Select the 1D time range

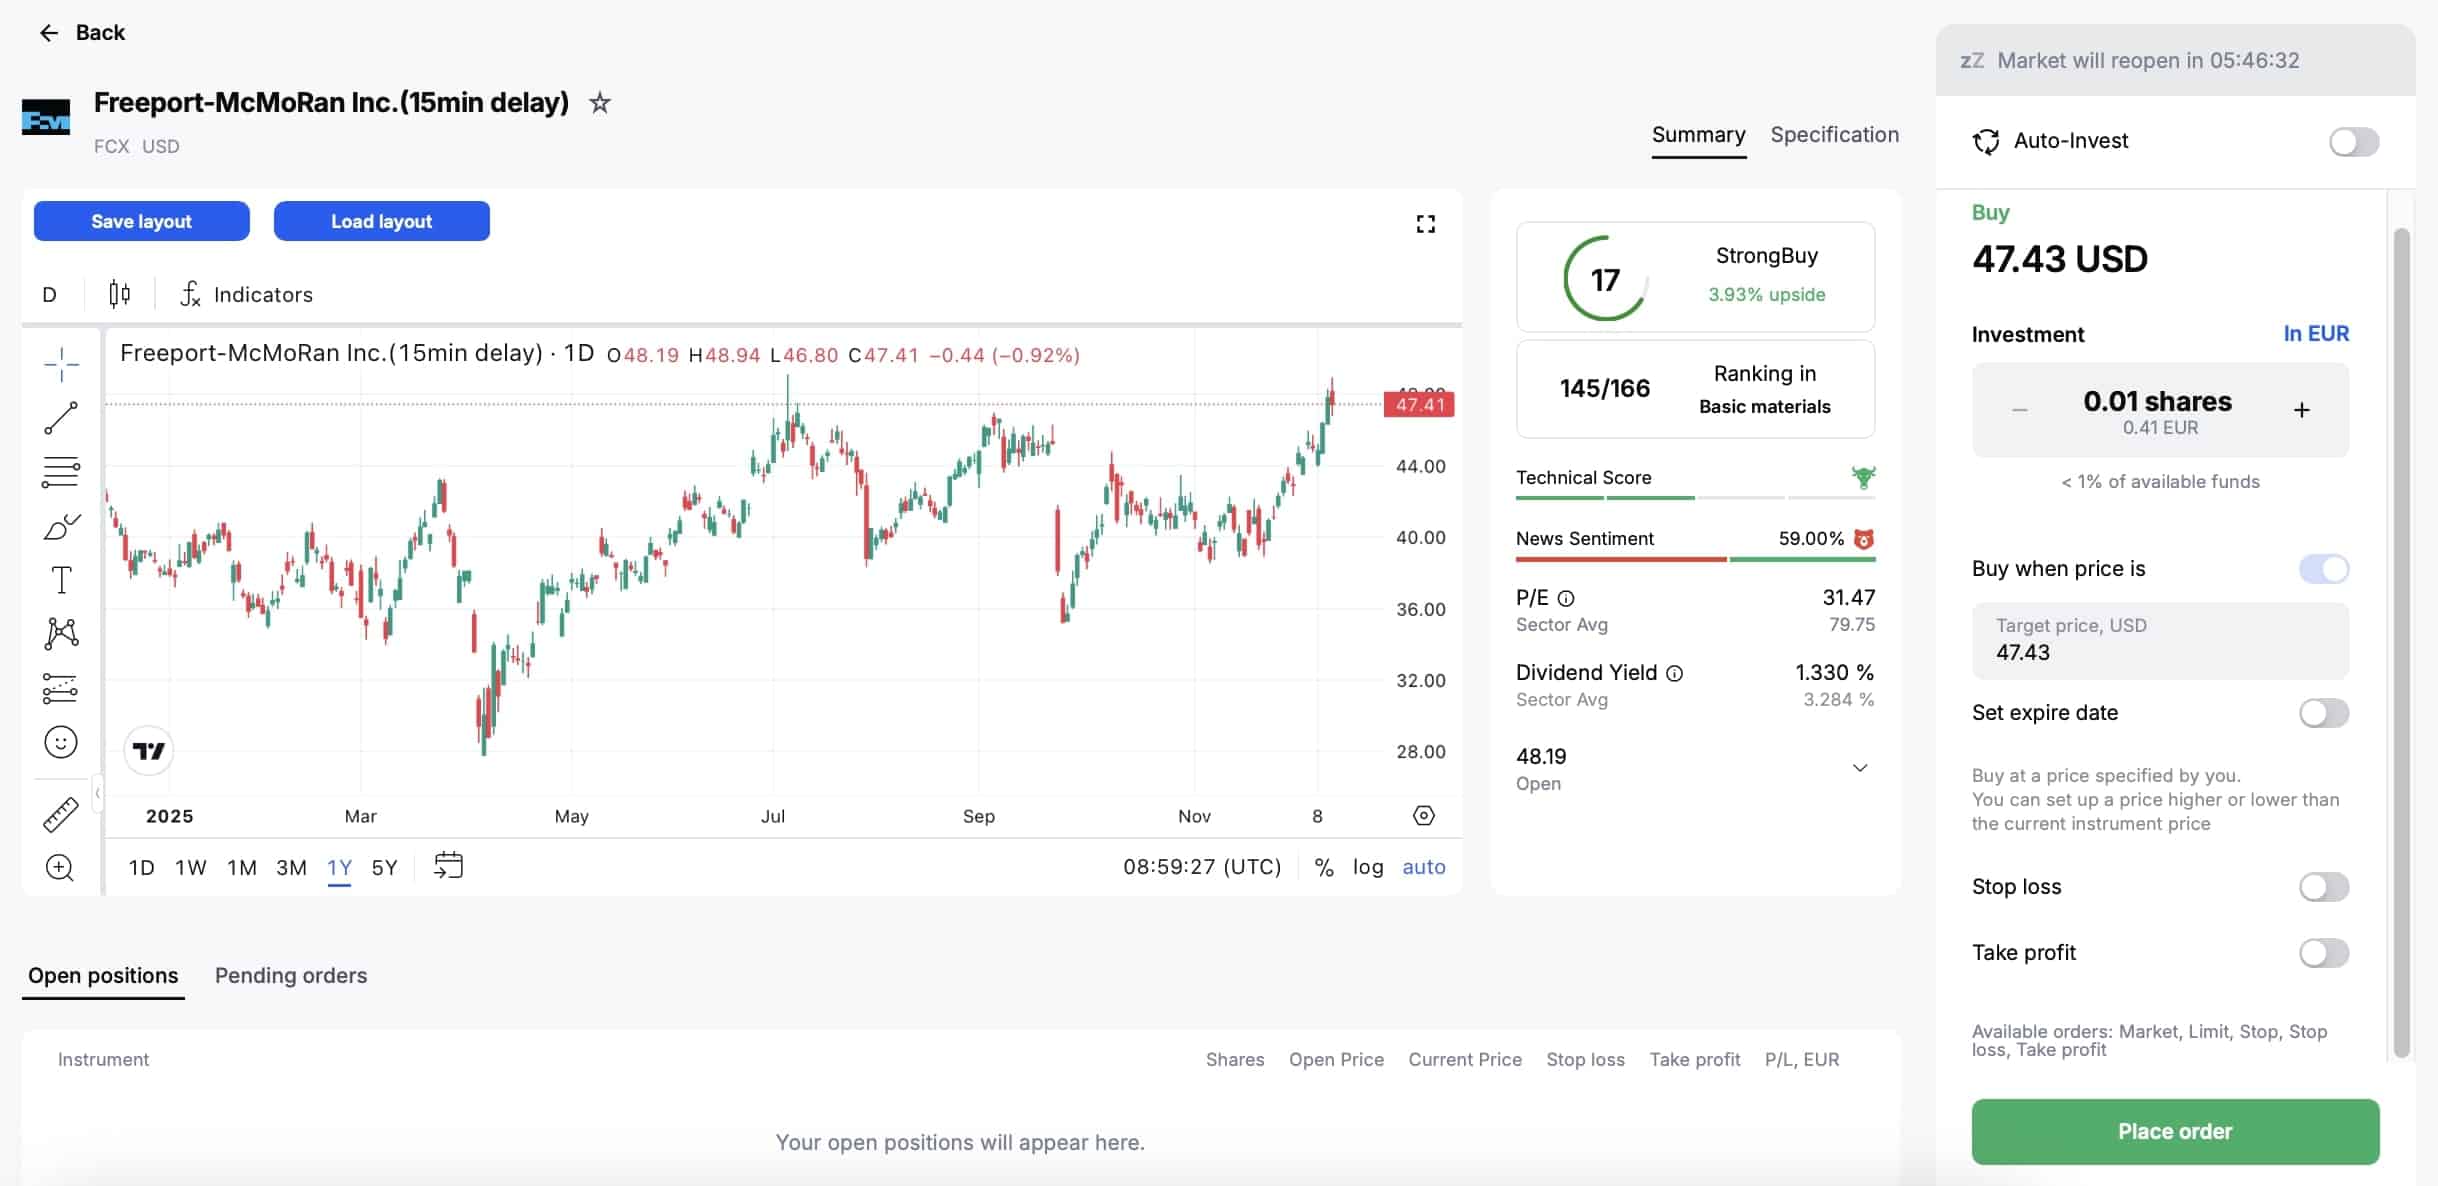click(x=142, y=867)
